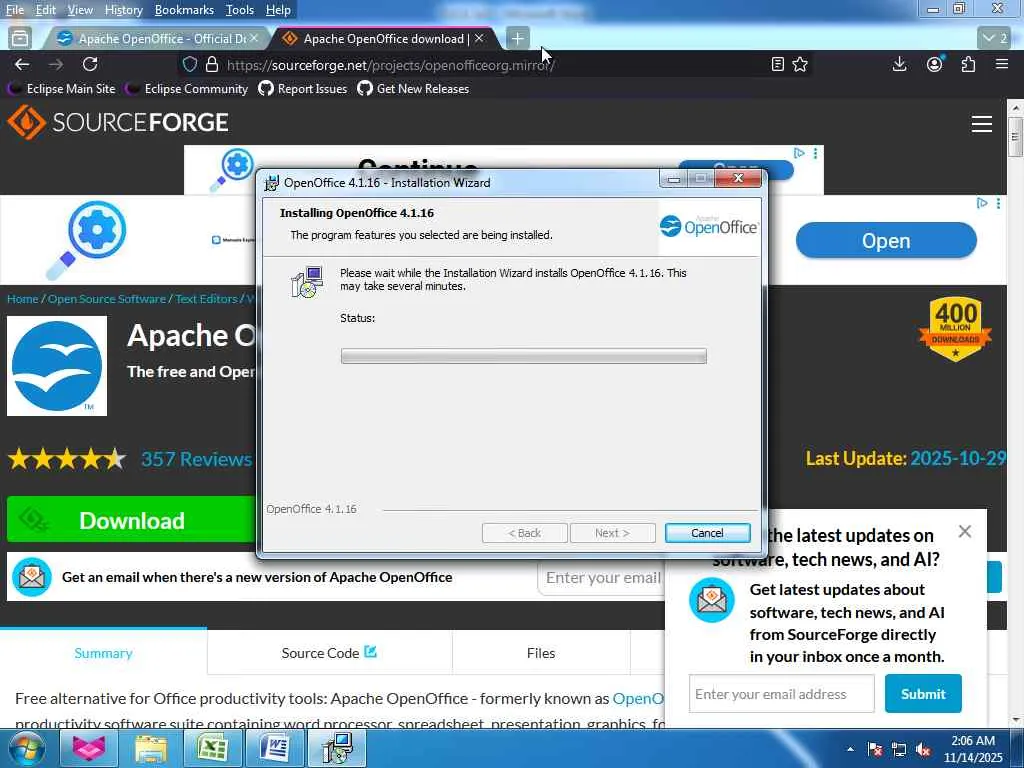The height and width of the screenshot is (768, 1024).
Task: Select the installer icon in taskbar
Action: coord(337,748)
